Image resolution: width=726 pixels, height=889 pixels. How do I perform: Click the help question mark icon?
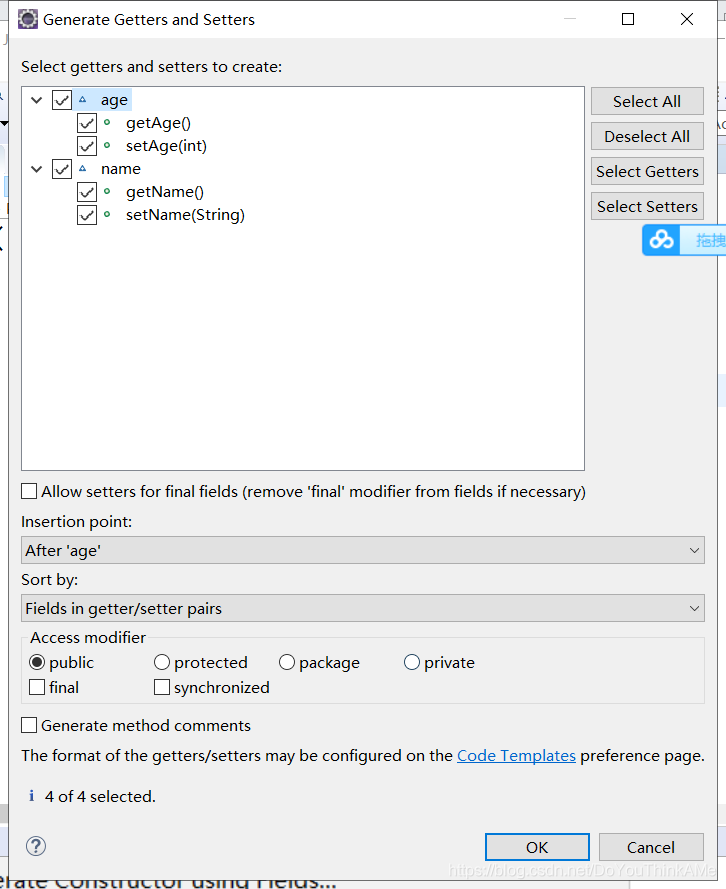(x=36, y=846)
